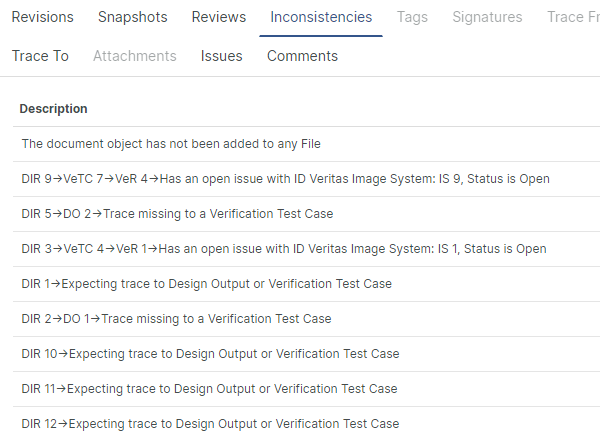Select the DIR 3 open issue row
Image resolution: width=600 pixels, height=440 pixels.
(284, 249)
